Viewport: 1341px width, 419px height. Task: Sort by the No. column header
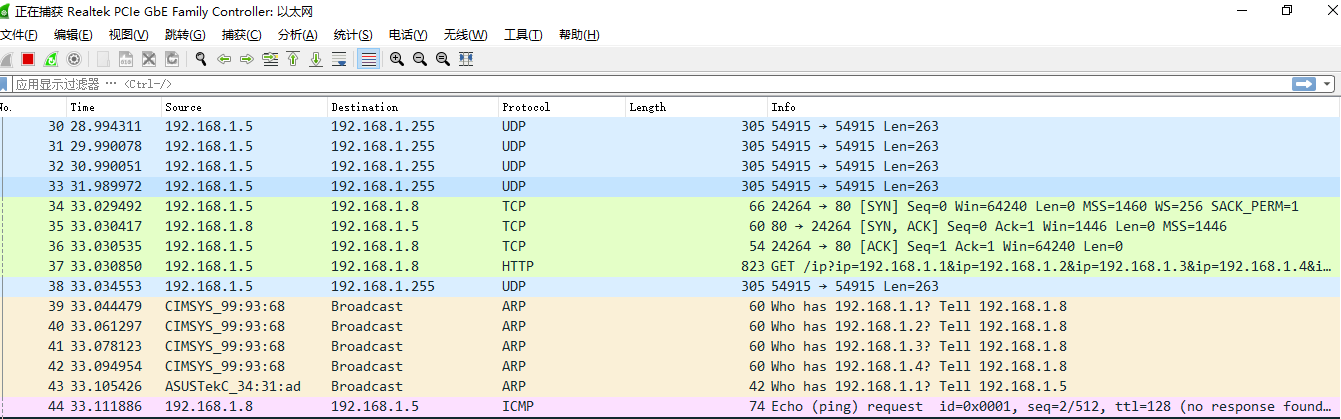33,107
